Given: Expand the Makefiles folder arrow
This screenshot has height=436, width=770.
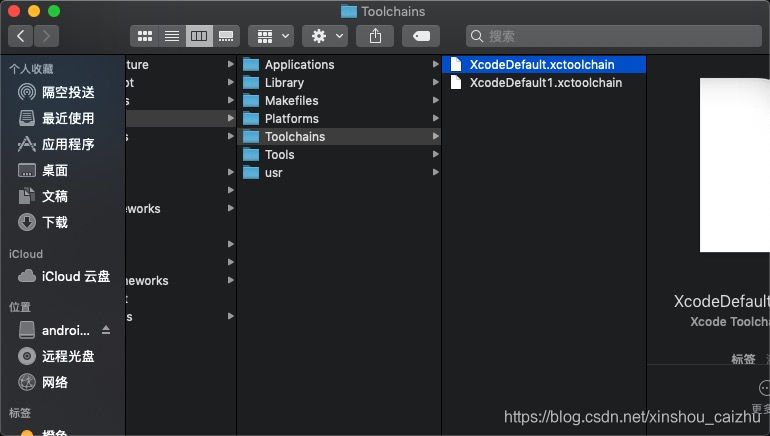Looking at the screenshot, I should [435, 100].
